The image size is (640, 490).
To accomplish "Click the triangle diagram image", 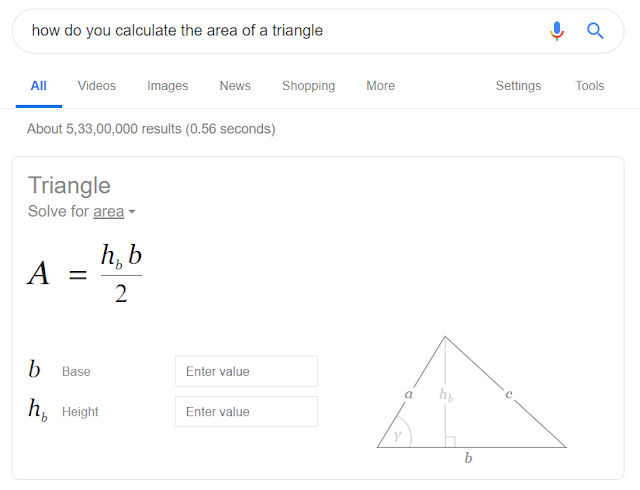I will pos(471,399).
